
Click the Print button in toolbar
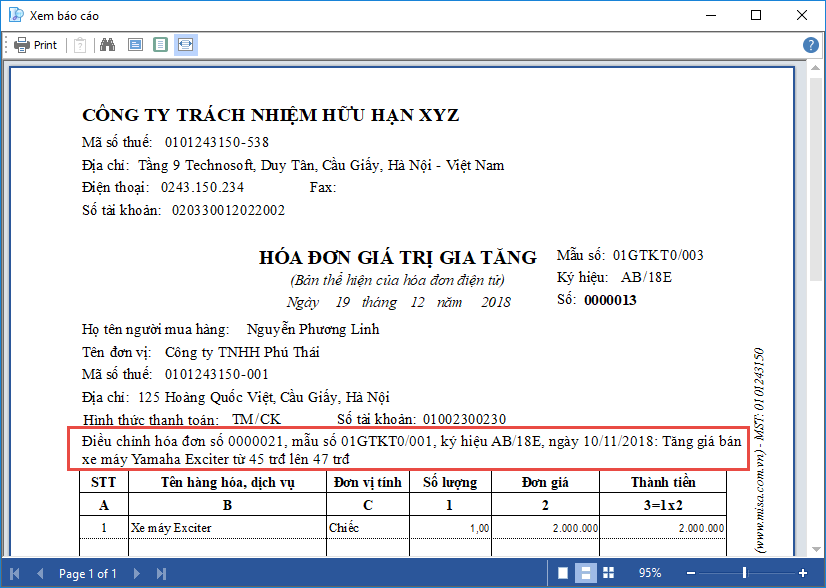coord(36,45)
